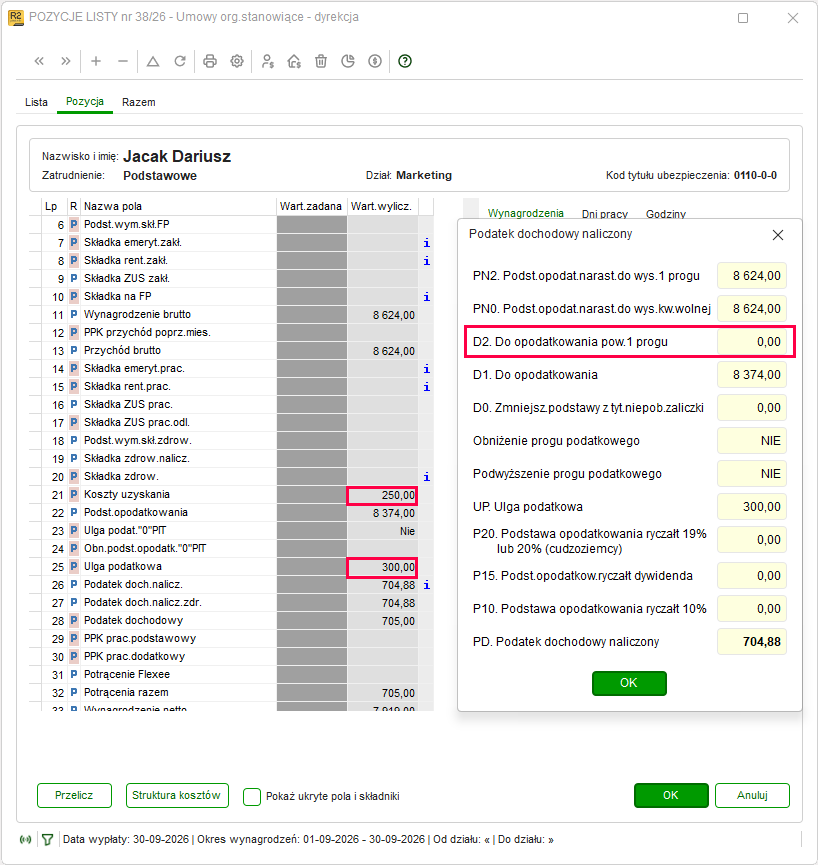This screenshot has height=865, width=818.
Task: Click the triangle icon in the toolbar
Action: 153,61
